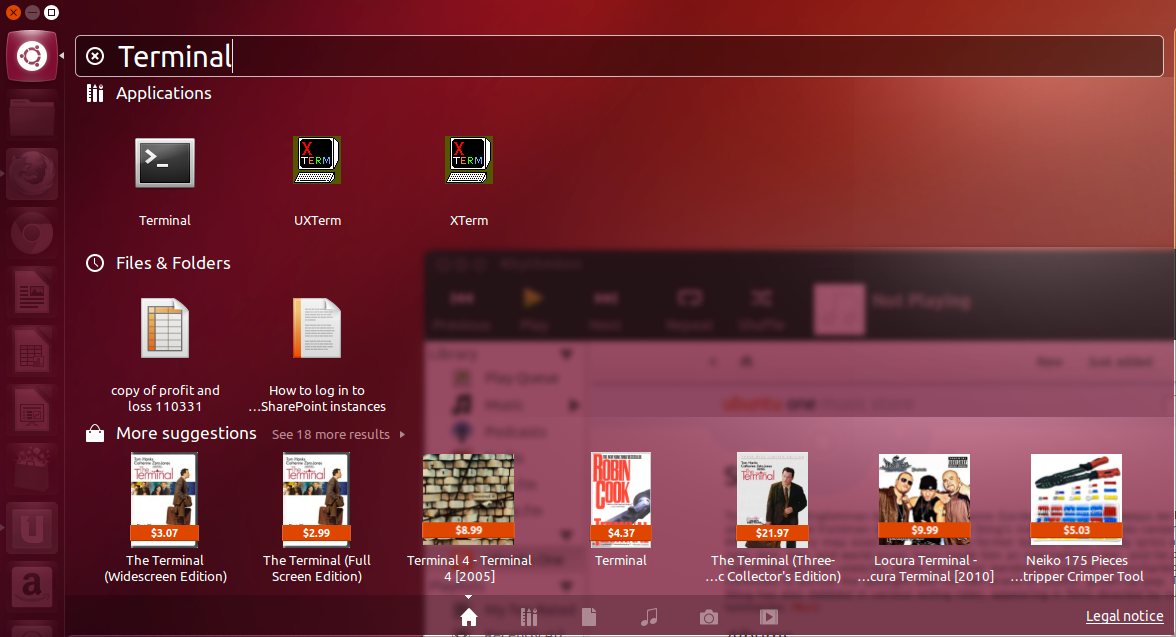This screenshot has width=1176, height=637.
Task: Open LibreOffice Impress from the launcher
Action: pos(32,410)
